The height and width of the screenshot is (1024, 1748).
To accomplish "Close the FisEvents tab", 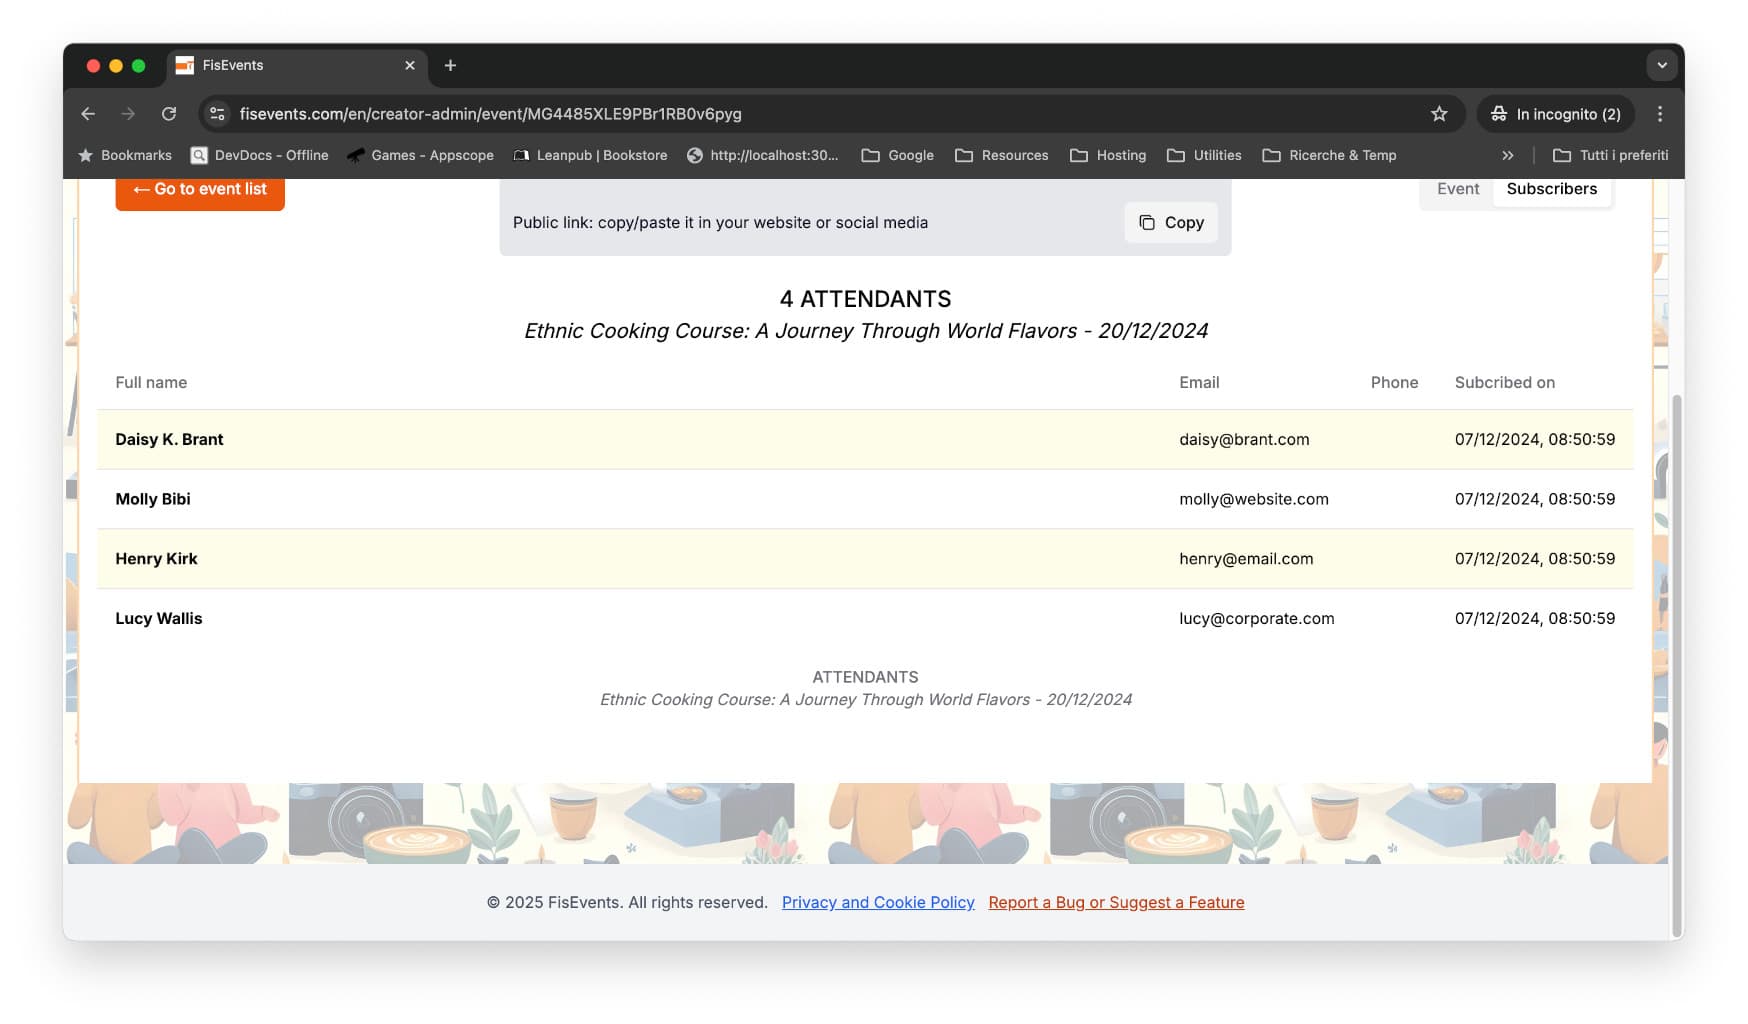I will point(410,65).
